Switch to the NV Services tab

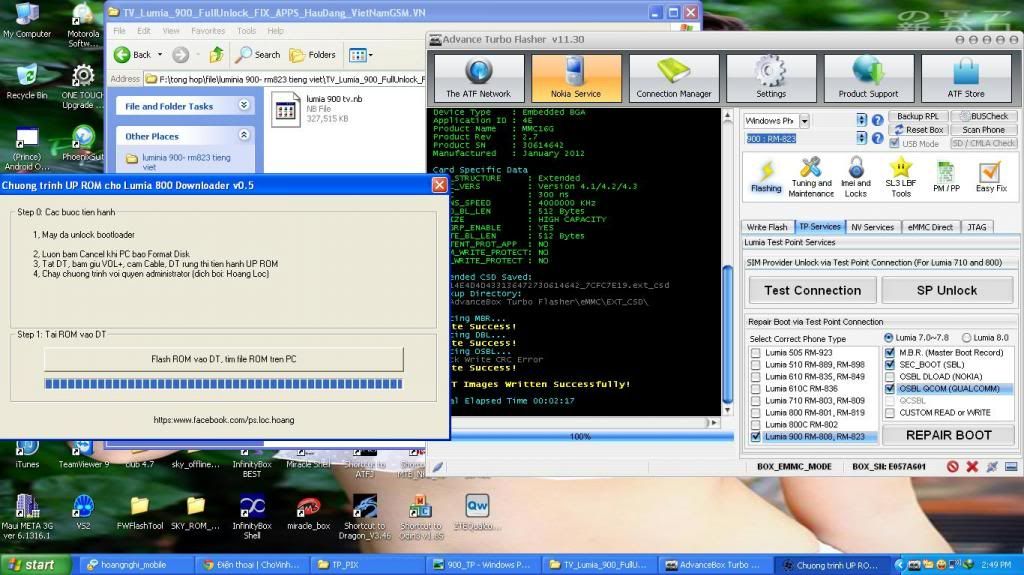point(872,227)
